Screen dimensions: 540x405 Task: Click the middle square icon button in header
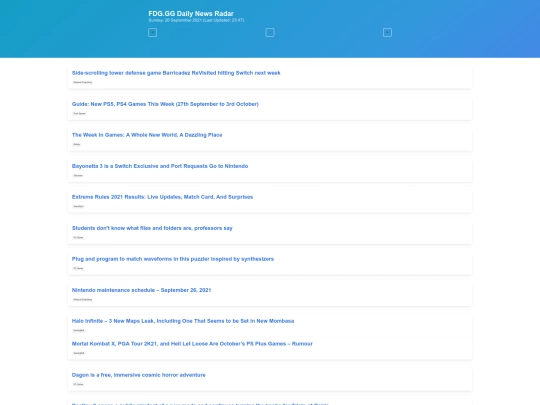(270, 33)
